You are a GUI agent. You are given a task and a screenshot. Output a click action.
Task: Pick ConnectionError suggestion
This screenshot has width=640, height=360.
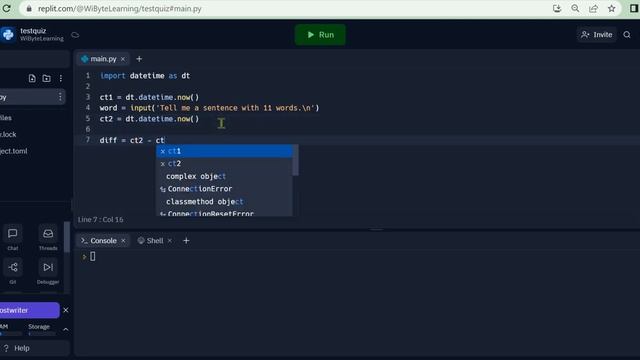point(224,189)
